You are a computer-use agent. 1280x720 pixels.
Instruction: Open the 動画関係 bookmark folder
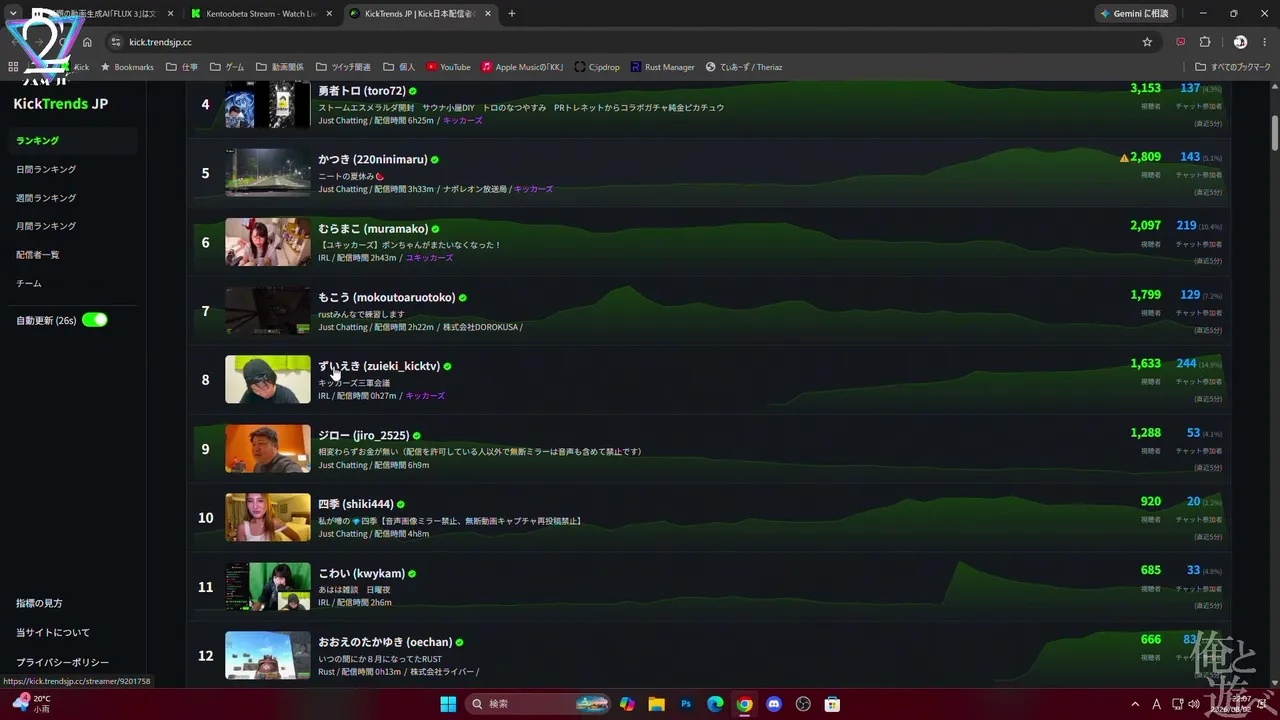(x=279, y=67)
